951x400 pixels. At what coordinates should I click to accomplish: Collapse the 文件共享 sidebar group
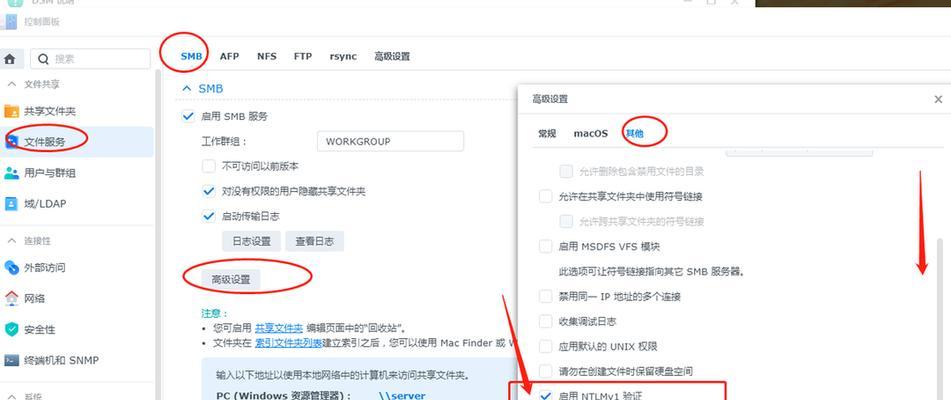click(x=12, y=84)
